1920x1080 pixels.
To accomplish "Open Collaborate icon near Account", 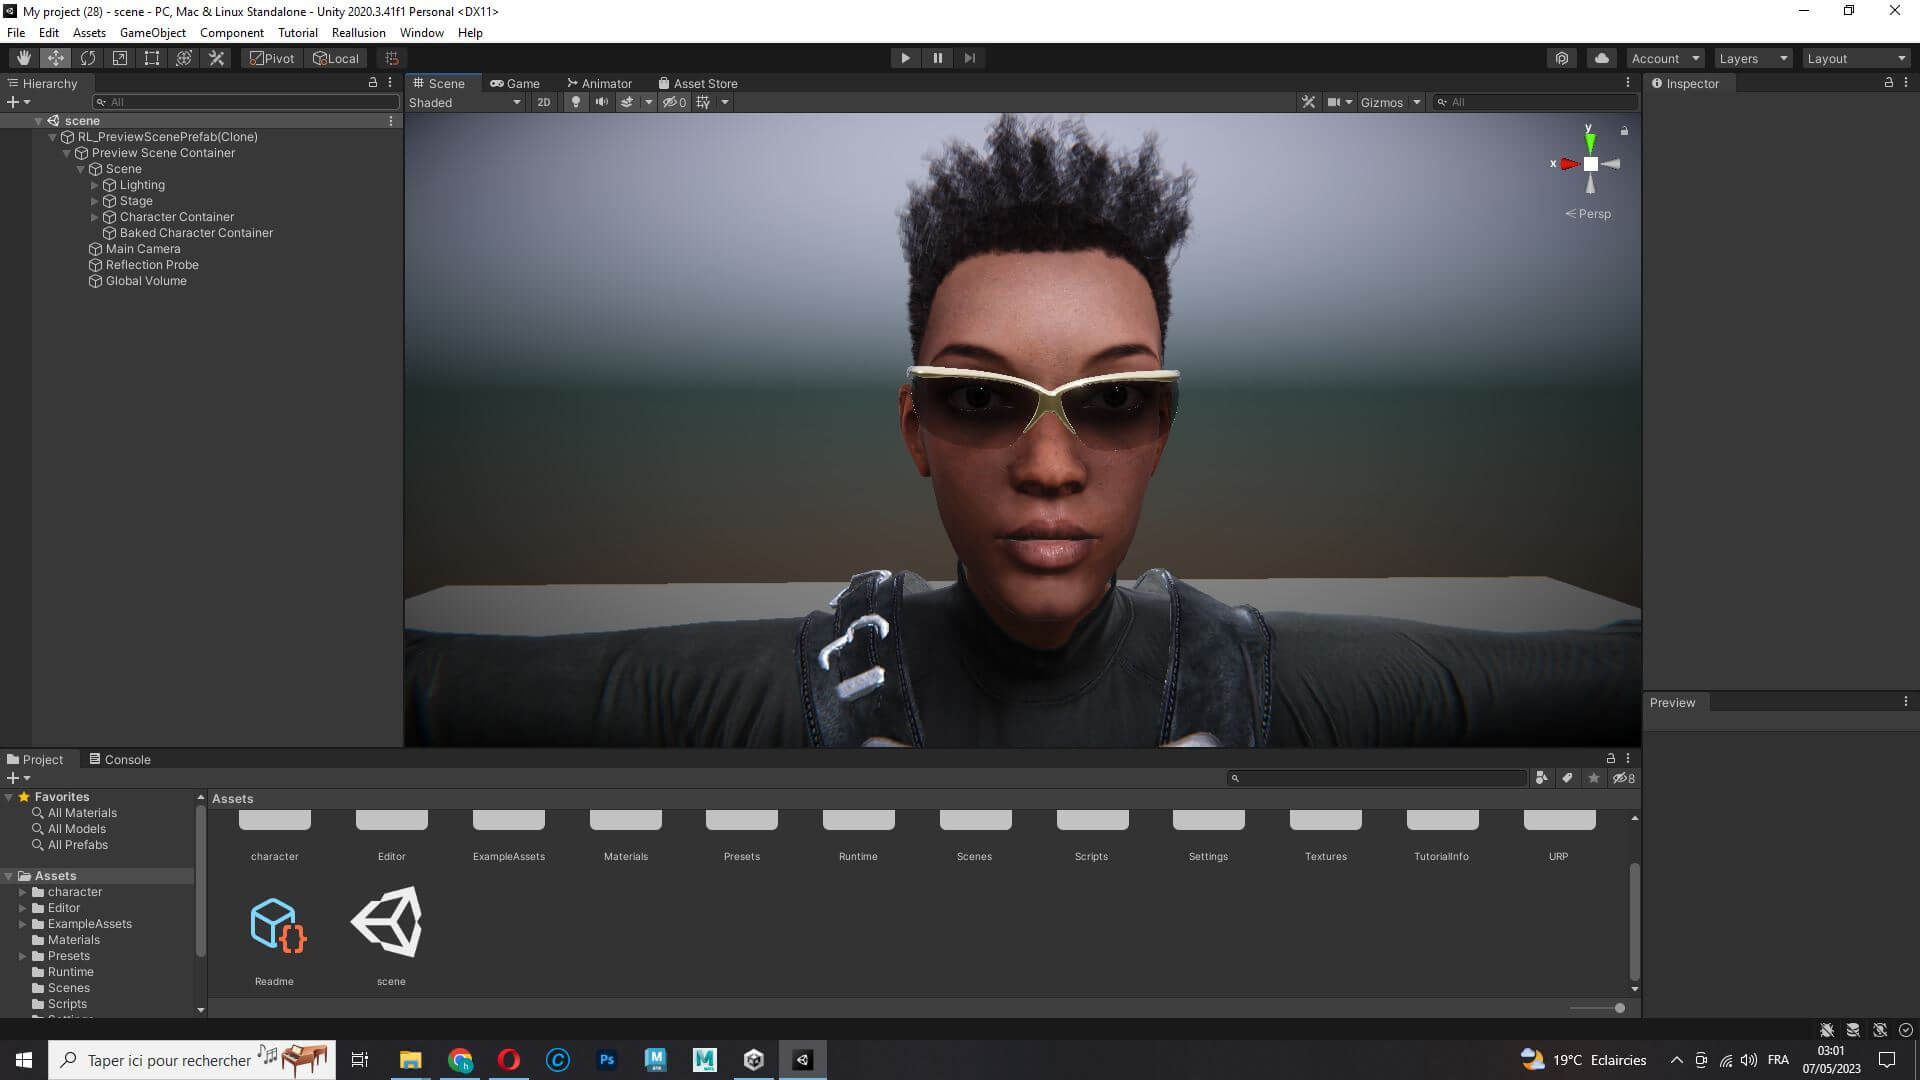I will (x=1562, y=58).
